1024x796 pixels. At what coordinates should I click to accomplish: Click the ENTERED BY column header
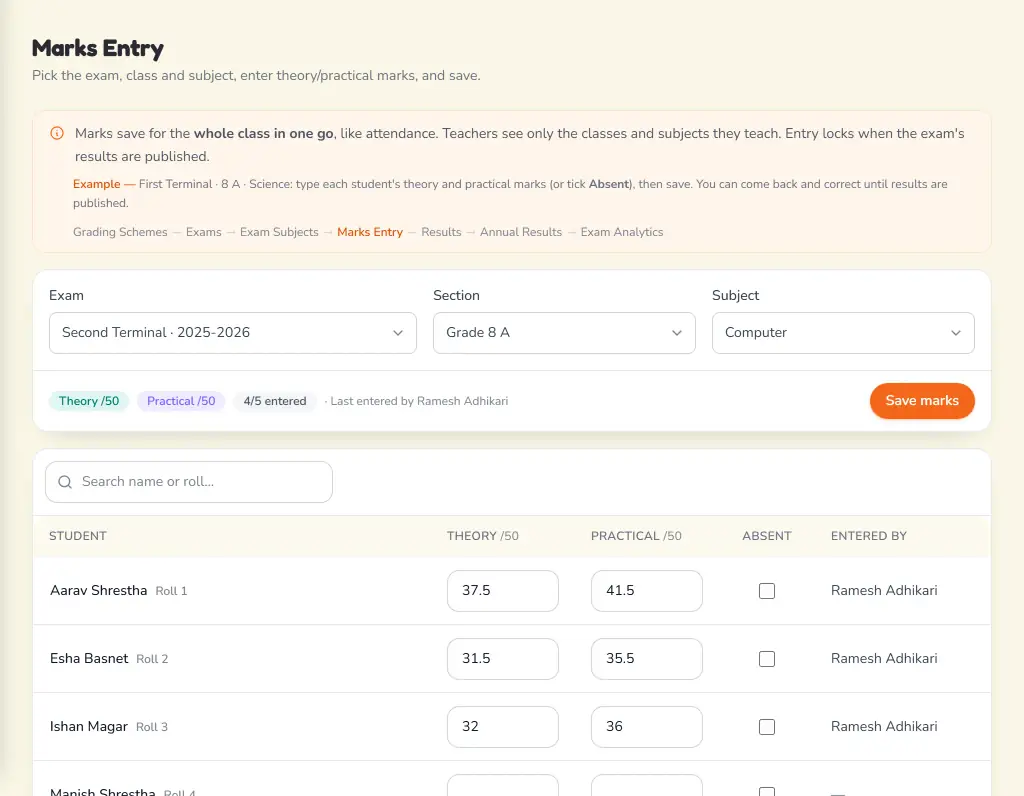point(869,536)
